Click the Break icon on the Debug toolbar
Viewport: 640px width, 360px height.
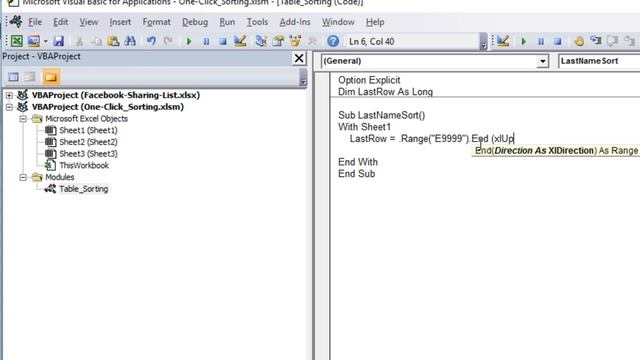541,41
